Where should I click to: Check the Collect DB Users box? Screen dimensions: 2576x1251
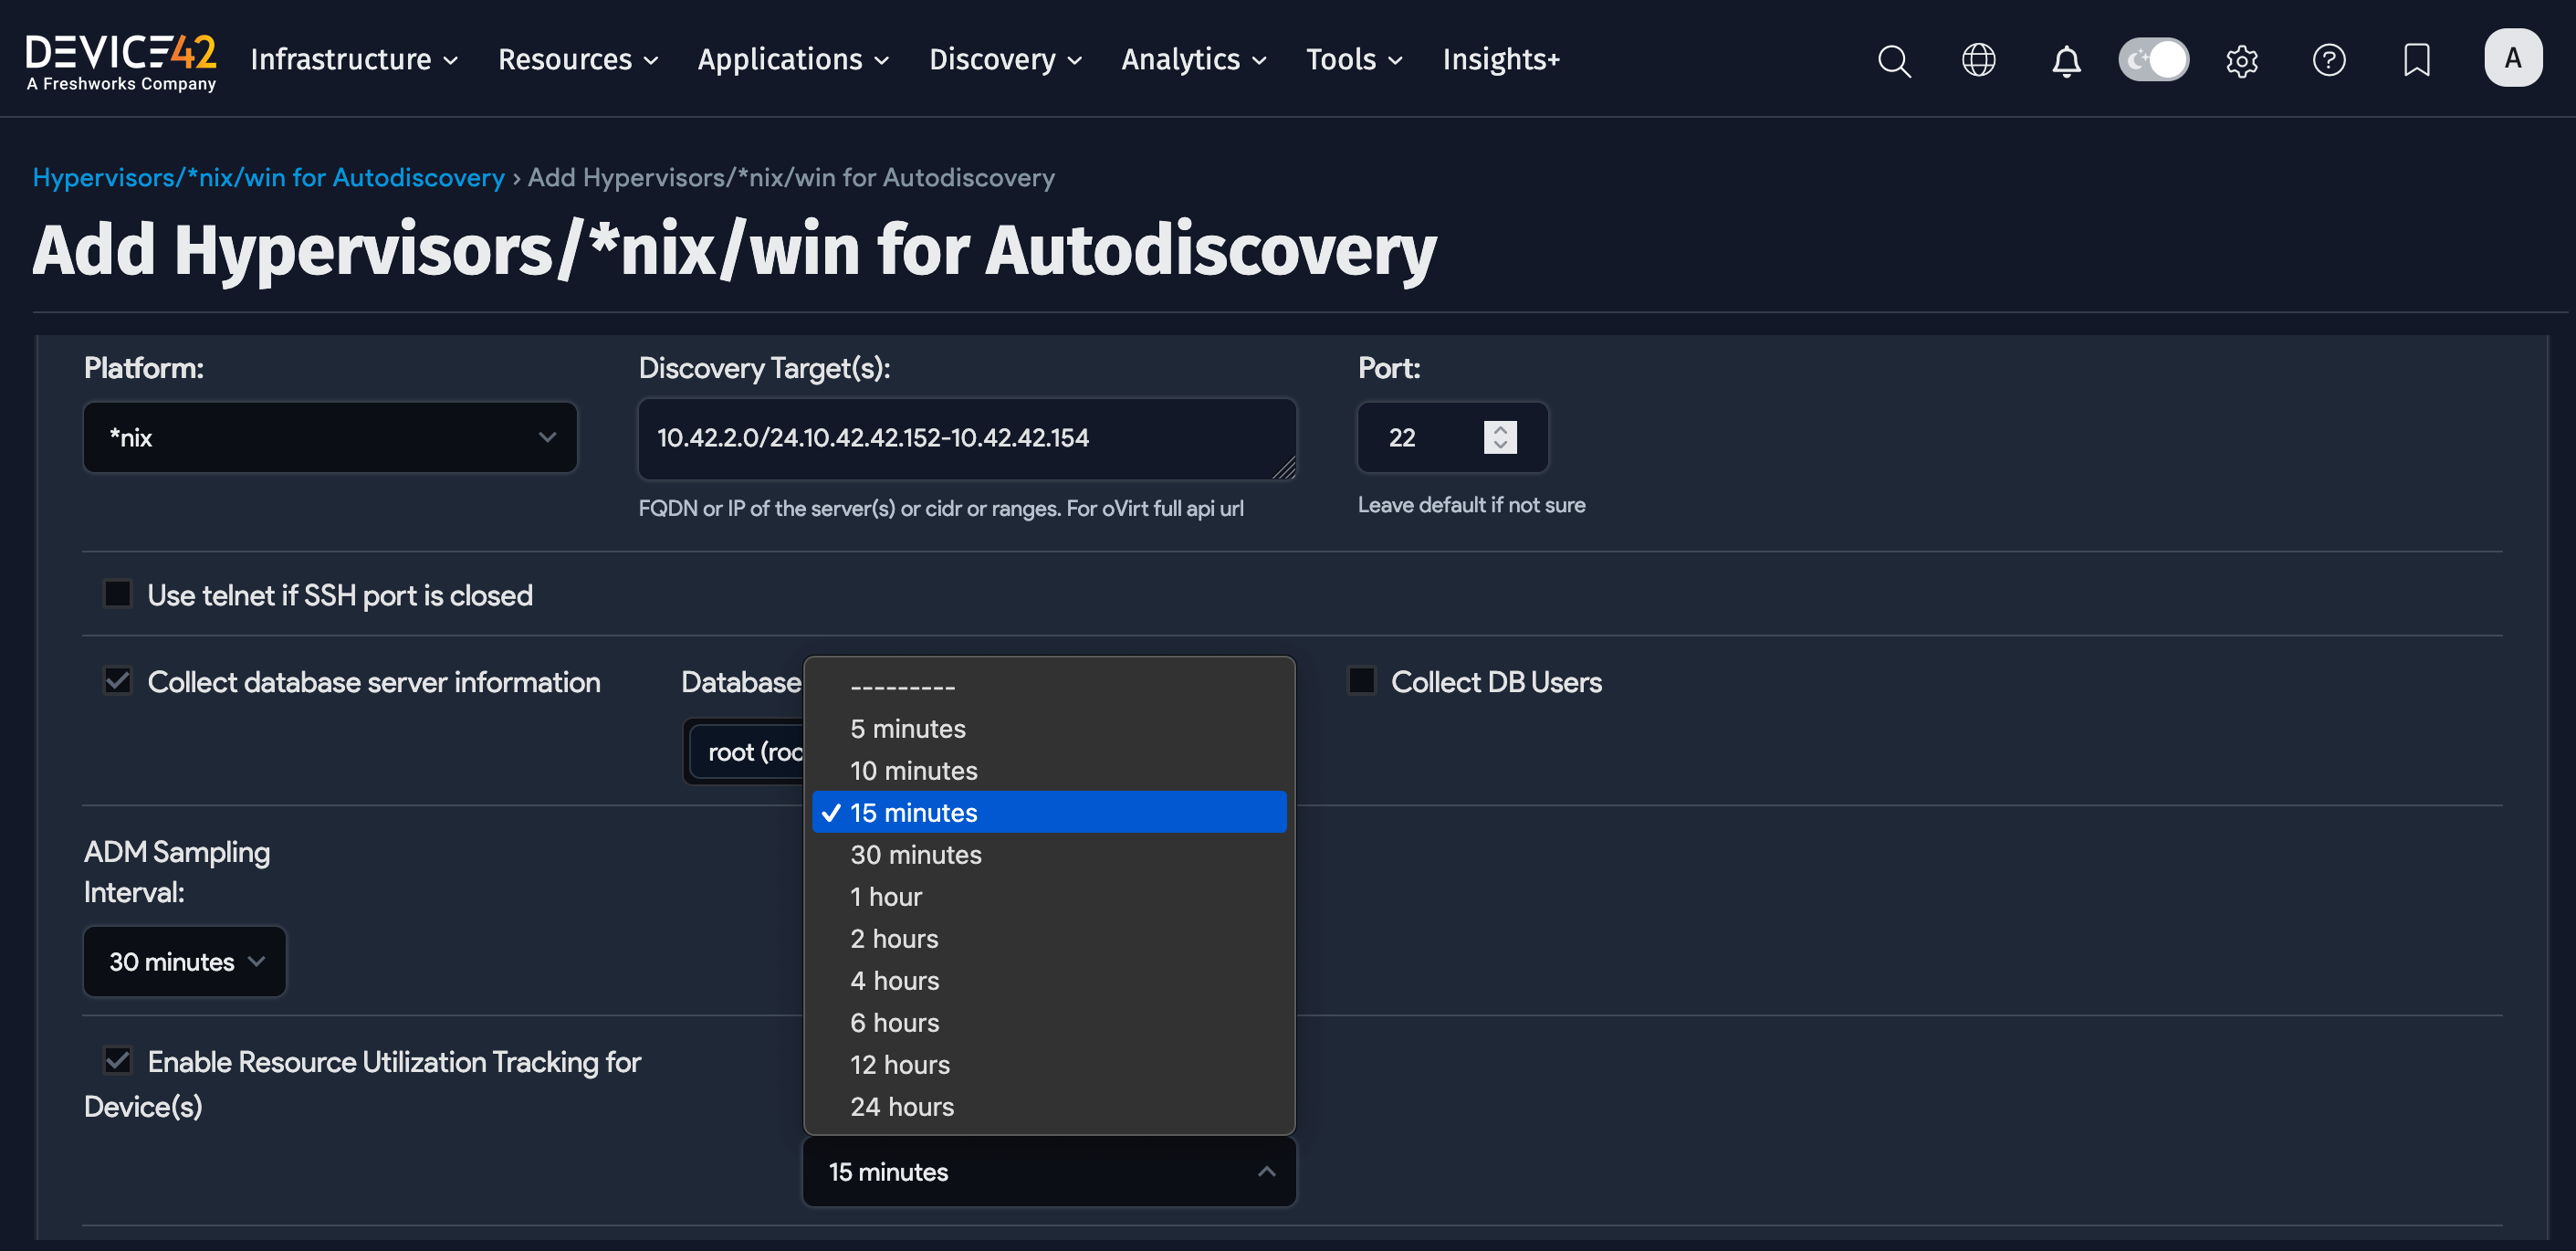[1361, 681]
